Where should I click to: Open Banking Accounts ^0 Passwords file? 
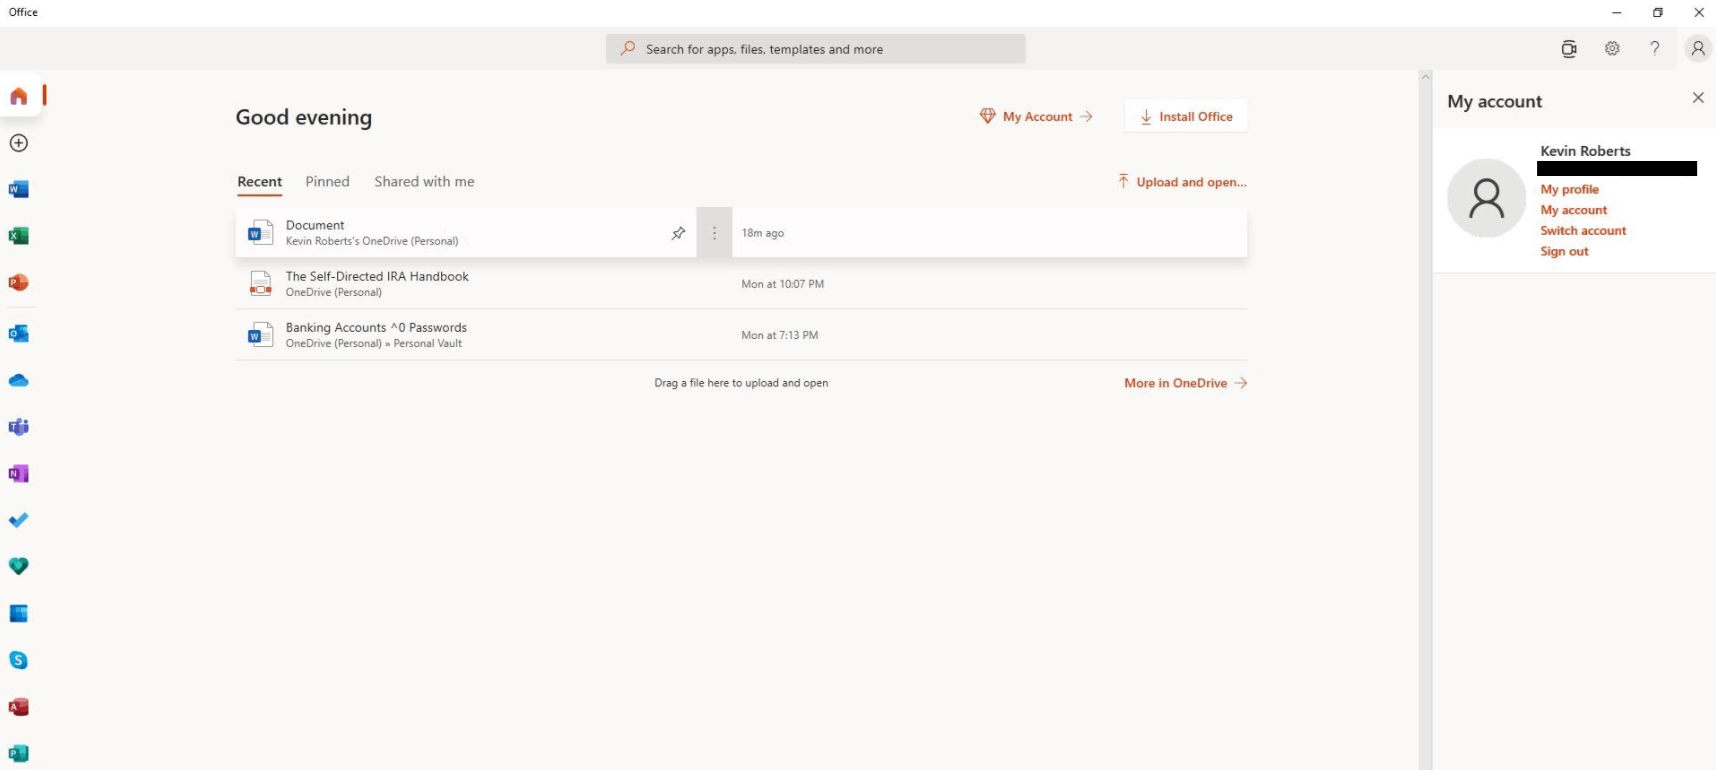point(376,327)
